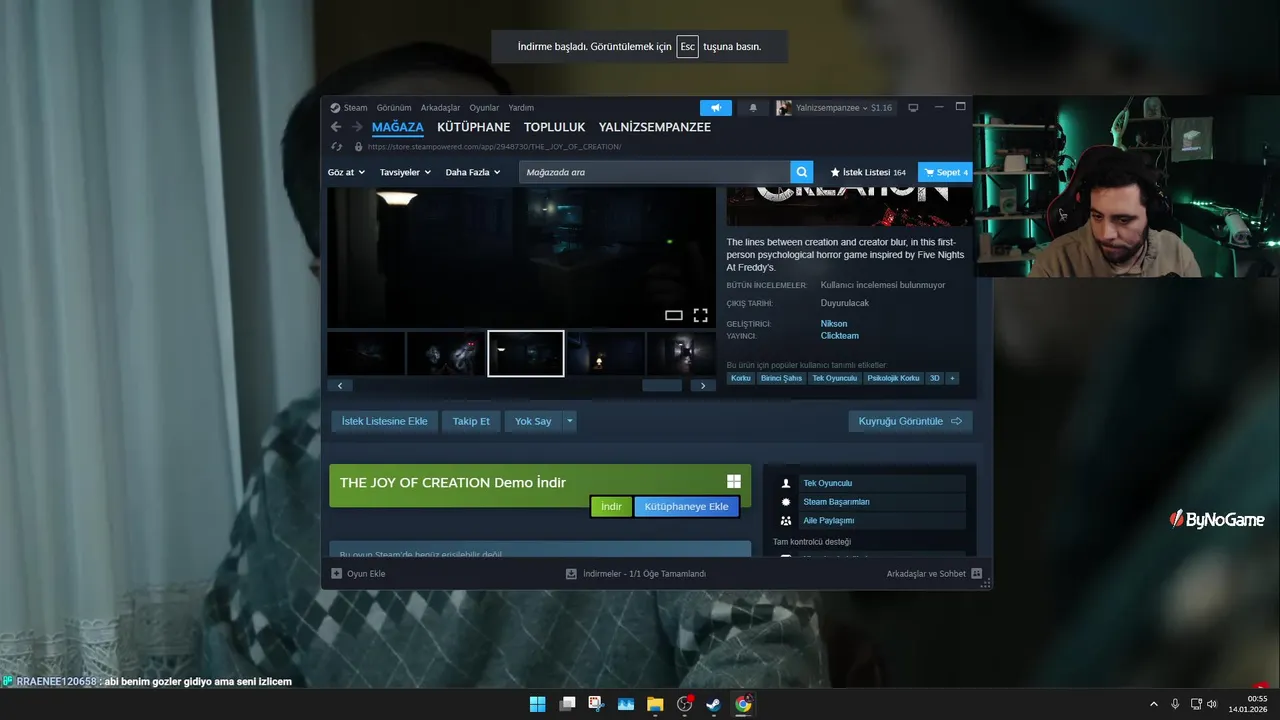Click the Yok Say button

(x=533, y=421)
